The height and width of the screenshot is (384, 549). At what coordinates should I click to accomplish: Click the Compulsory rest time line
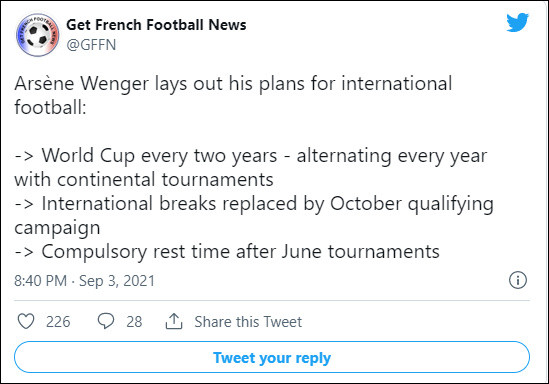[x=227, y=252]
